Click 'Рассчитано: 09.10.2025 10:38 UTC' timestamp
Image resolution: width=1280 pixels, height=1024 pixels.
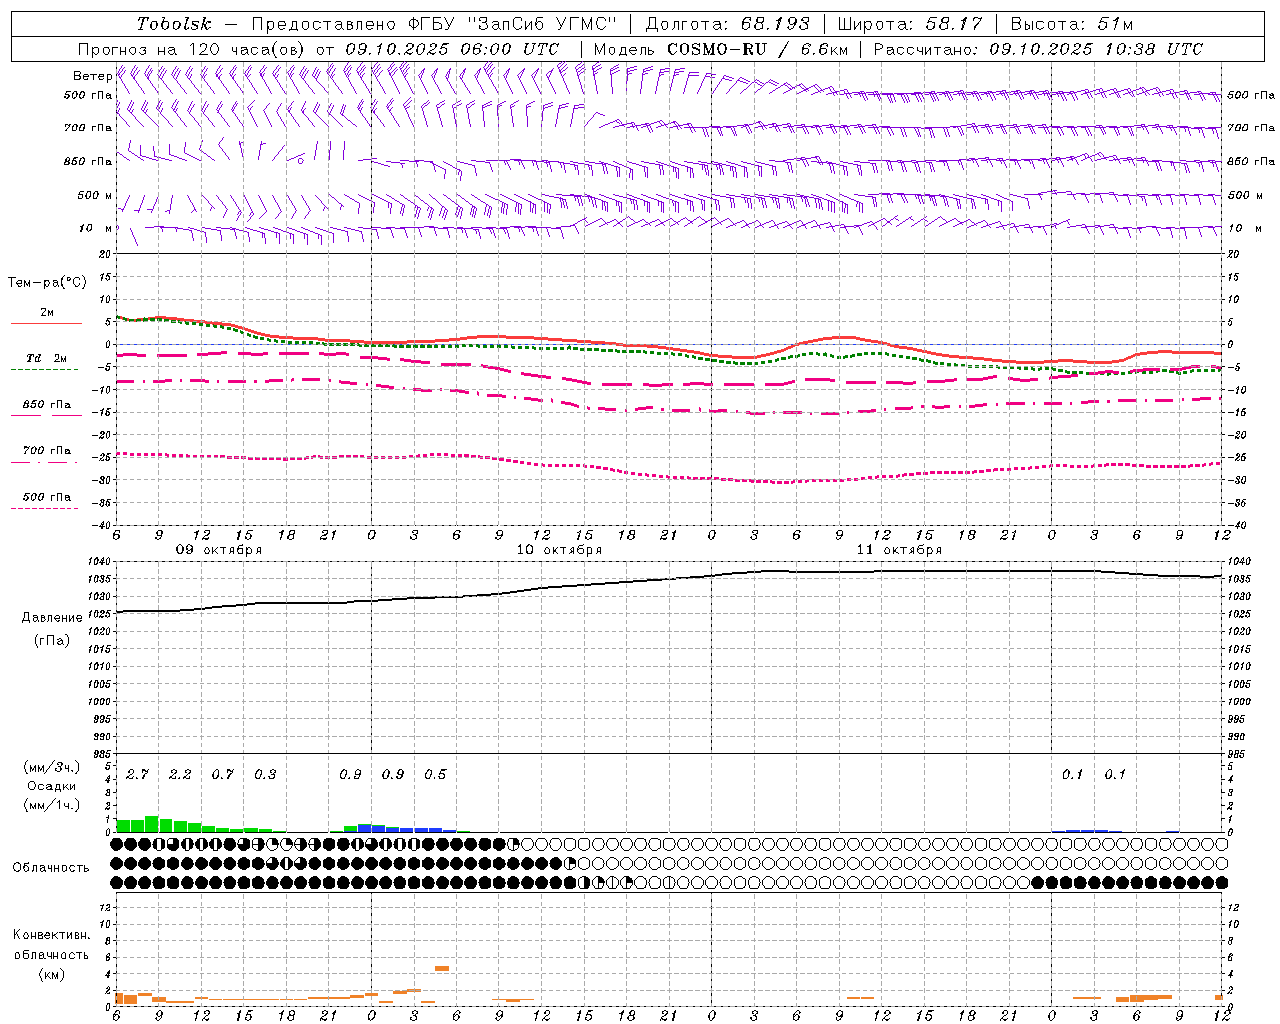tap(1038, 49)
